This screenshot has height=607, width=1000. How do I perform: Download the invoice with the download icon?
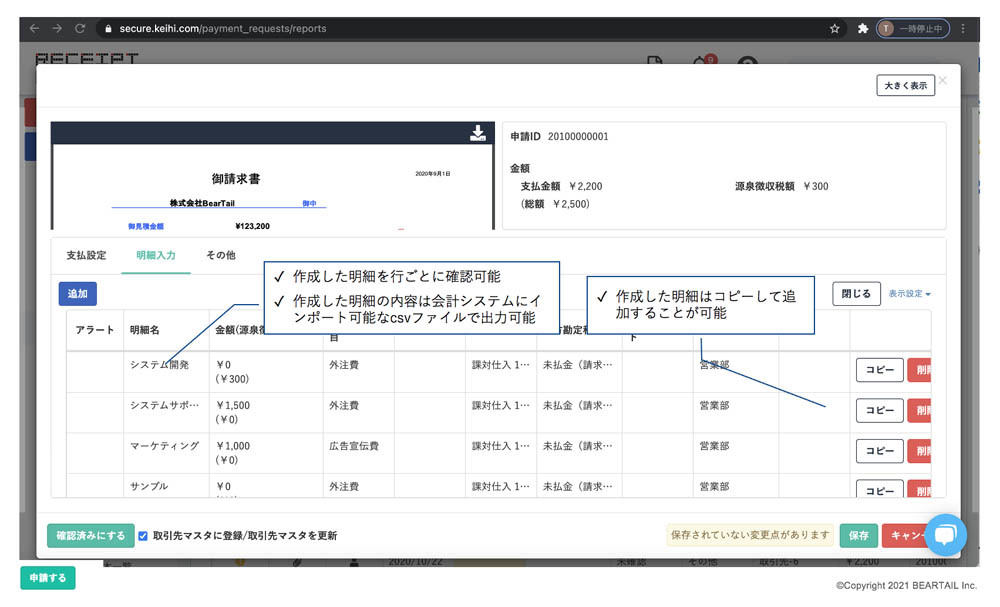coord(478,133)
